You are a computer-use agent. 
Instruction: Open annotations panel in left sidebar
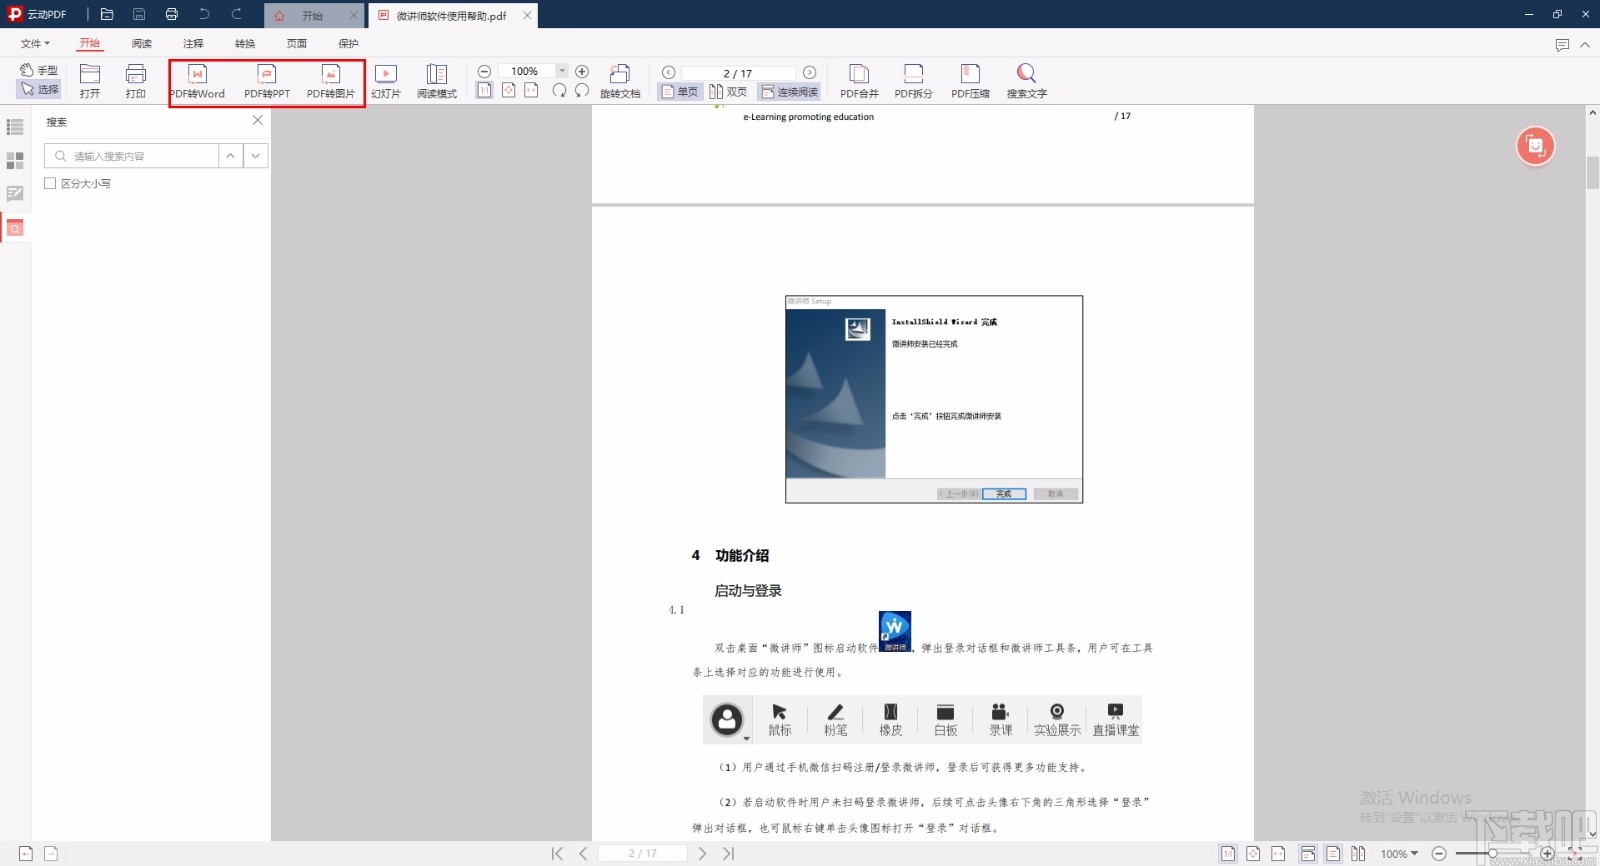(15, 194)
